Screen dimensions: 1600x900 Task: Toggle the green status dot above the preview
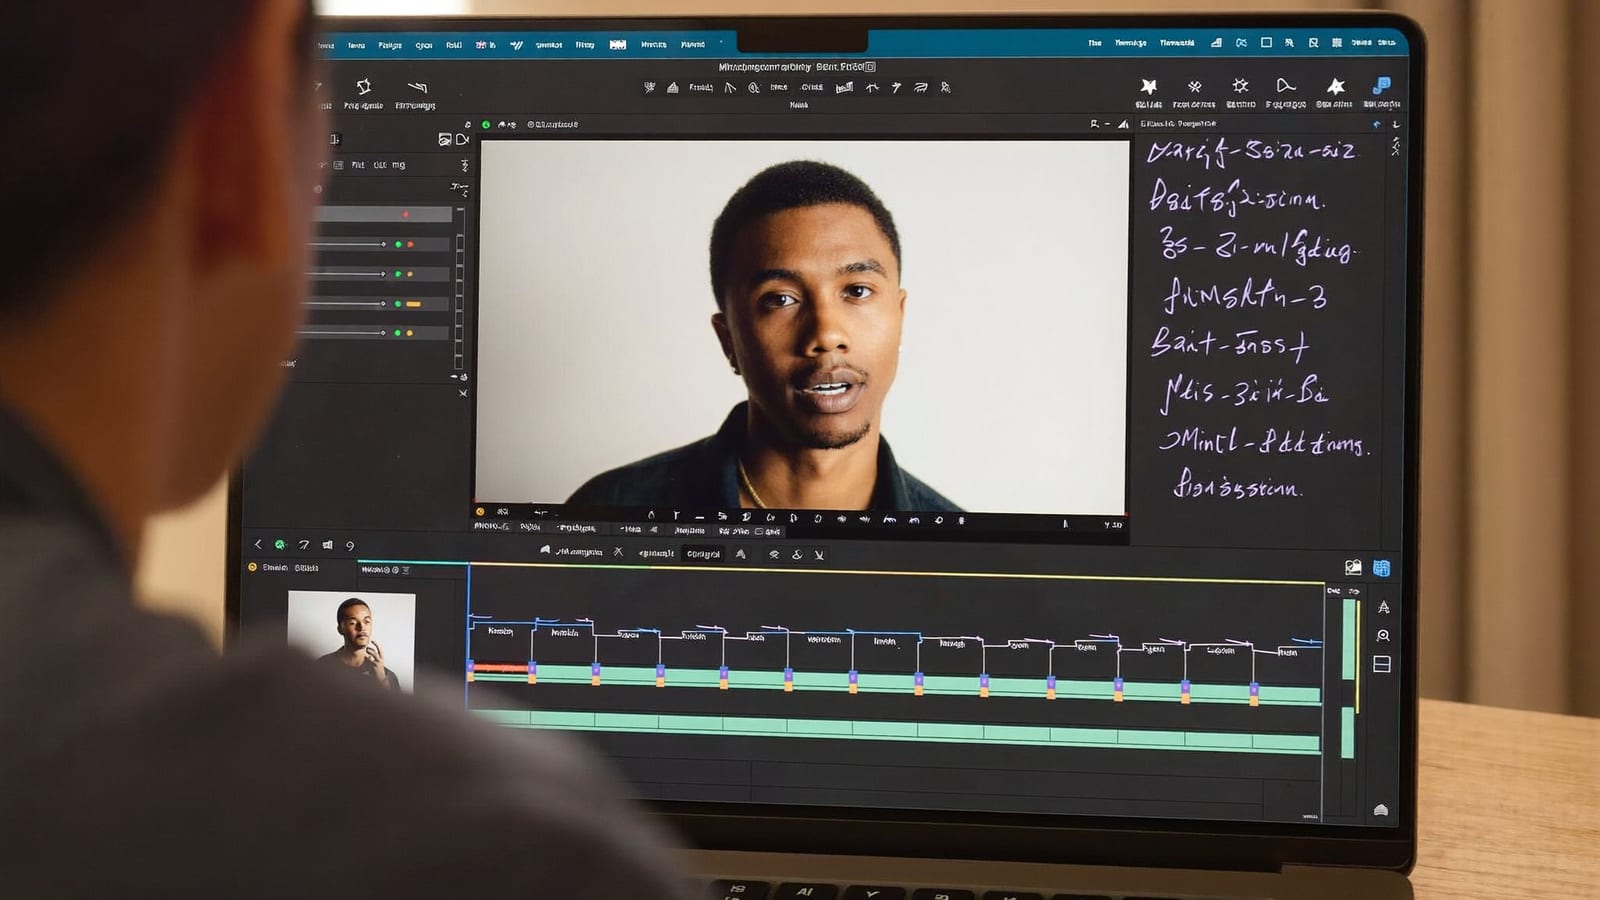click(486, 125)
